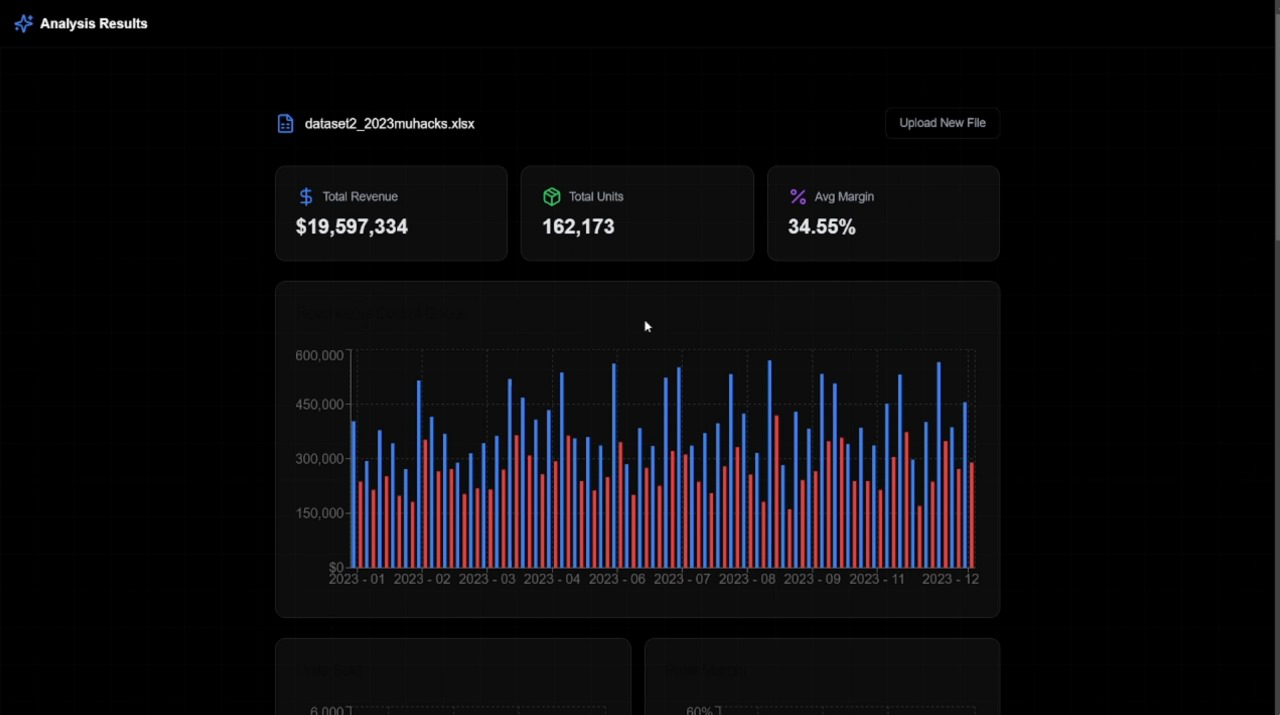Viewport: 1280px width, 715px height.
Task: Click the 450,000 y-axis label
Action: (320, 404)
